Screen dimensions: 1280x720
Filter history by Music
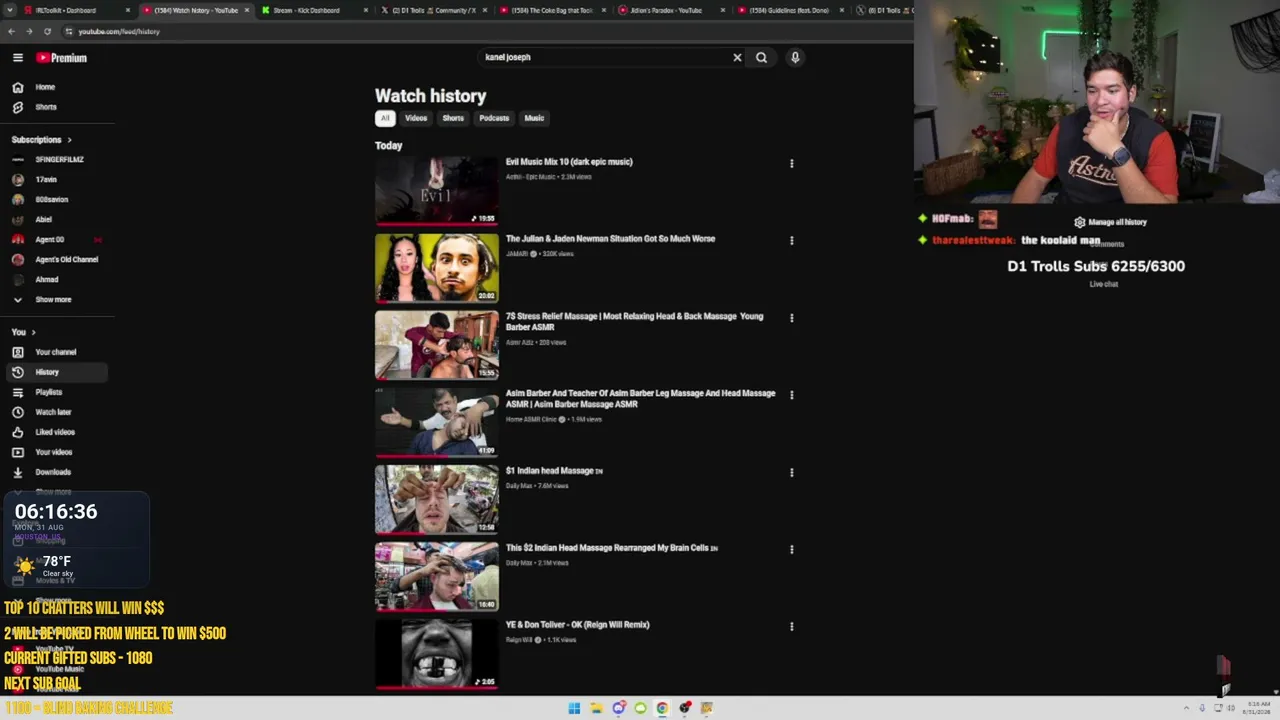(534, 118)
